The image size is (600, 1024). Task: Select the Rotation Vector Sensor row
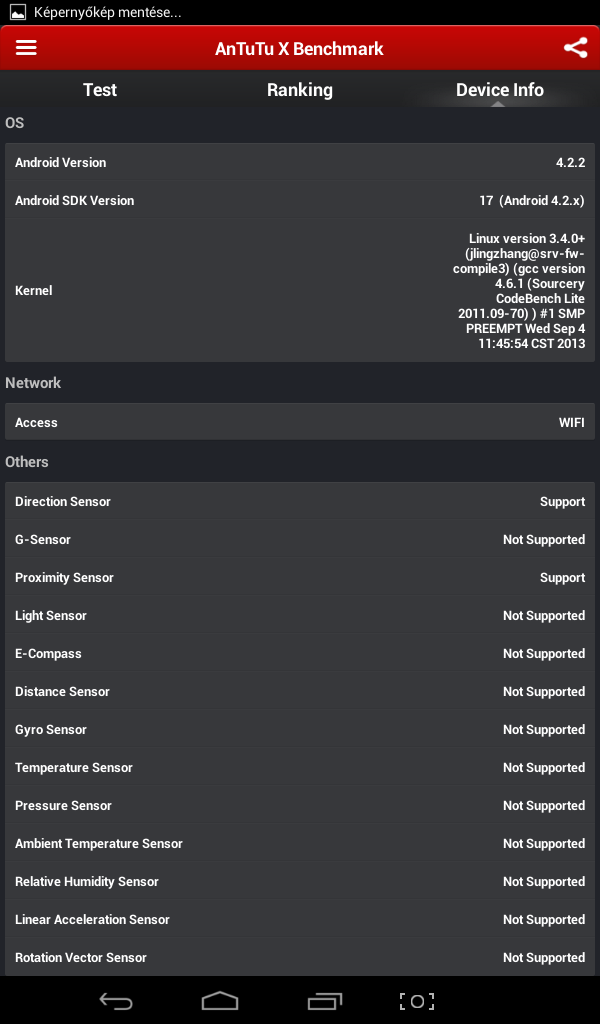click(300, 958)
